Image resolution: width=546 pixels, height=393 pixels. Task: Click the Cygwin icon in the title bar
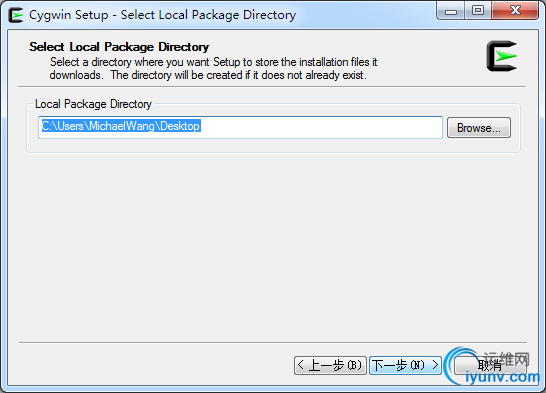(15, 15)
